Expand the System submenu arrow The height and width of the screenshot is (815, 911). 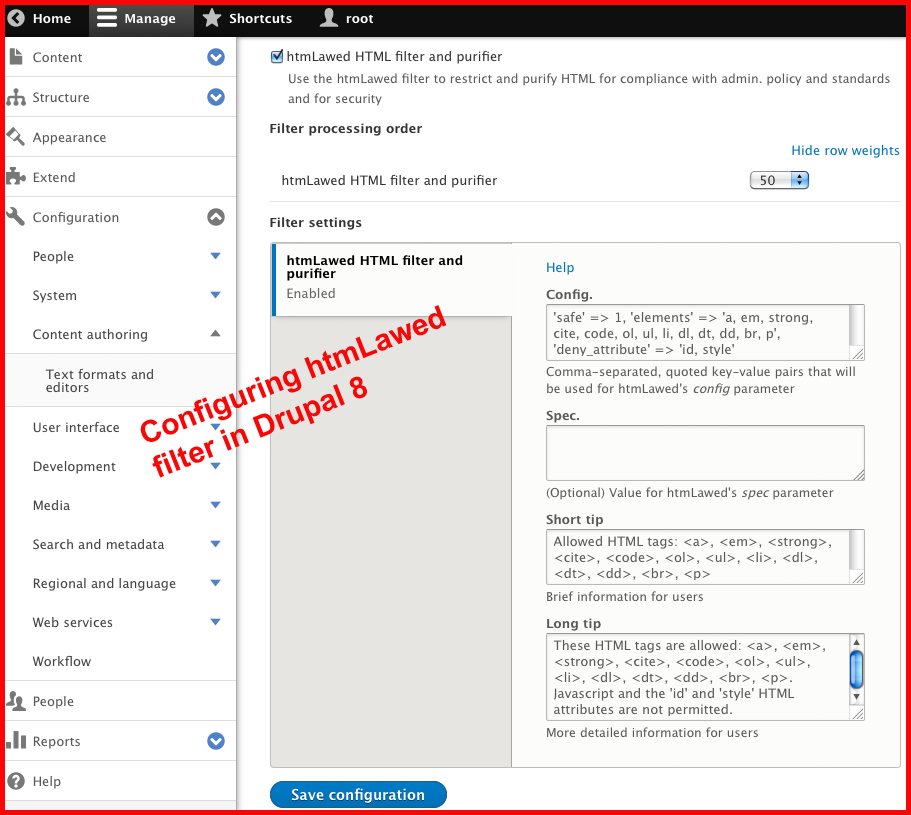coord(216,295)
